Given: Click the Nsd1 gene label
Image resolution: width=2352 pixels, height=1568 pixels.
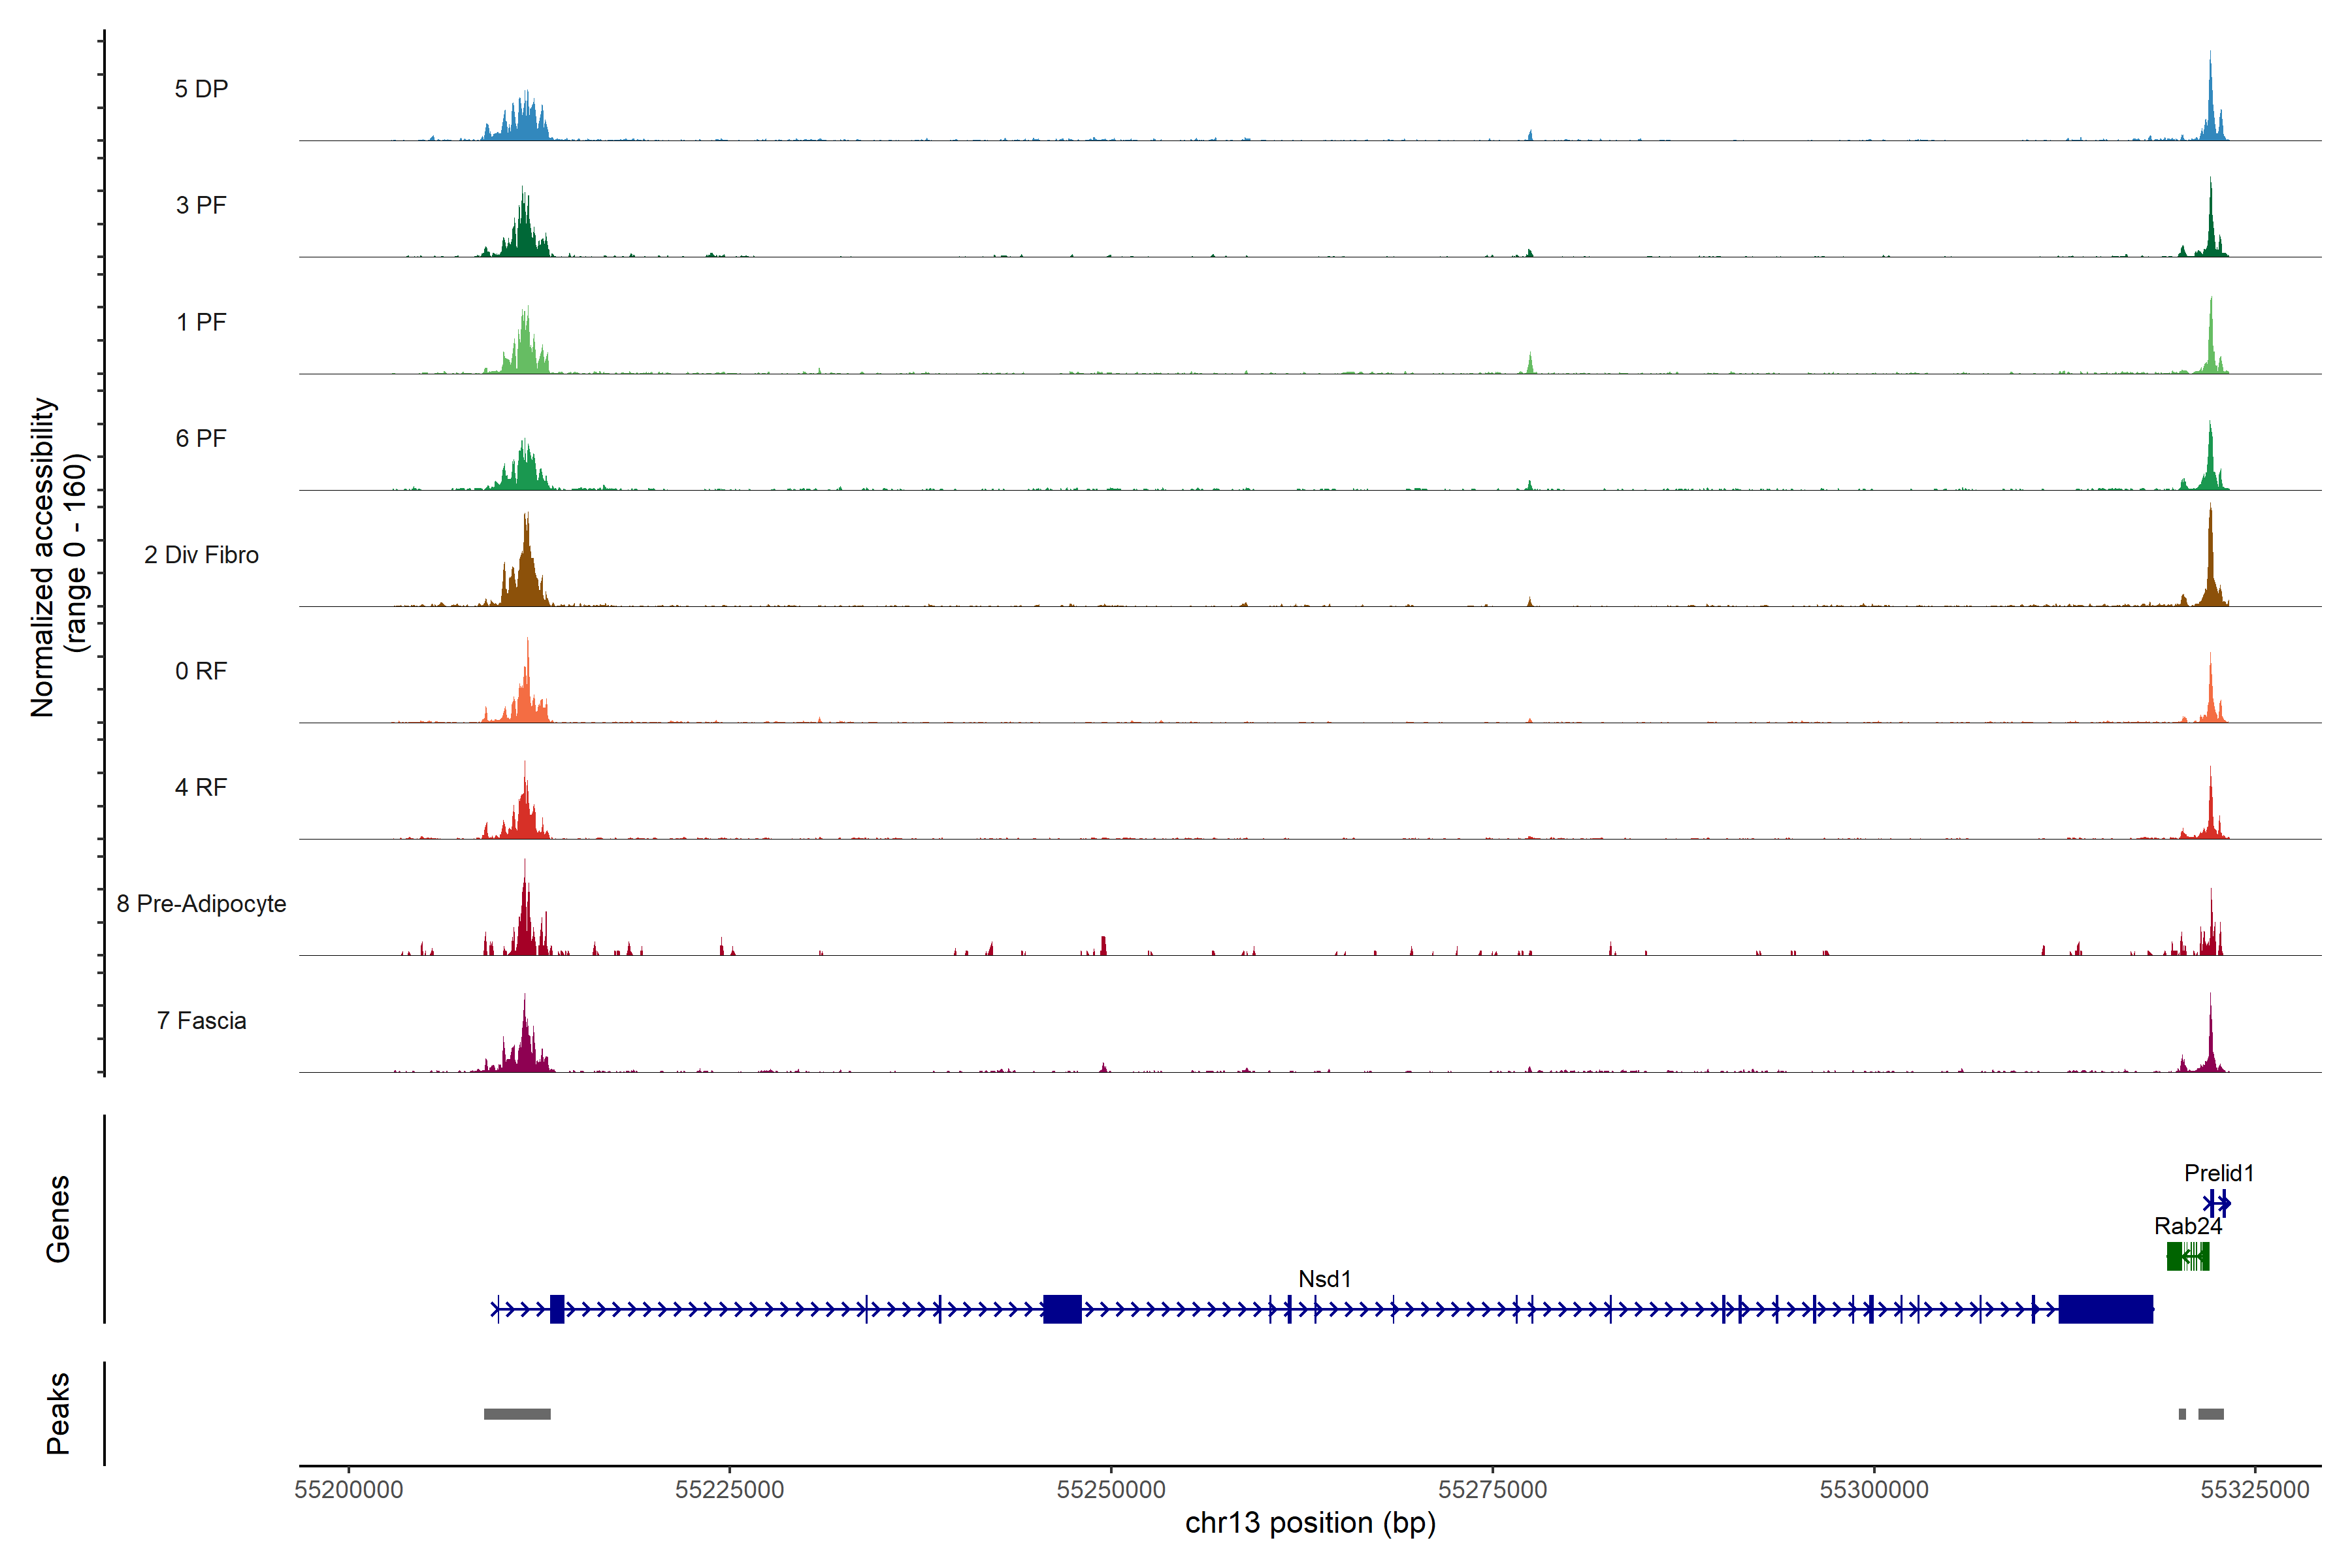Looking at the screenshot, I should click(x=1324, y=1279).
